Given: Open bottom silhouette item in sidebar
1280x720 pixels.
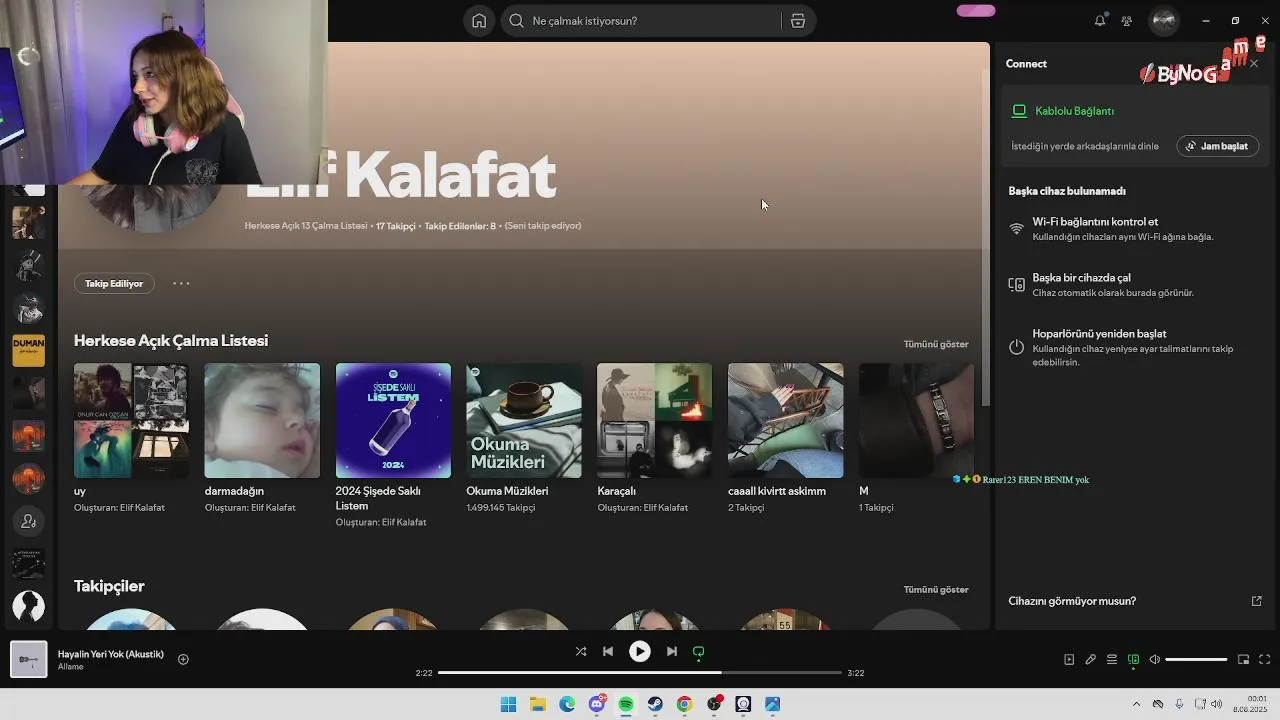Looking at the screenshot, I should click(x=28, y=606).
